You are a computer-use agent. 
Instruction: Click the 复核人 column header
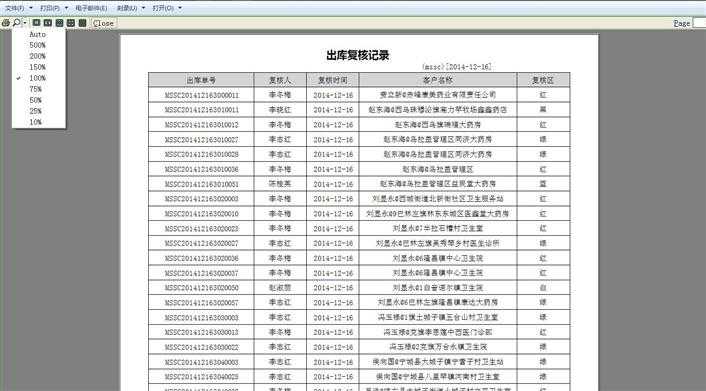pyautogui.click(x=280, y=80)
